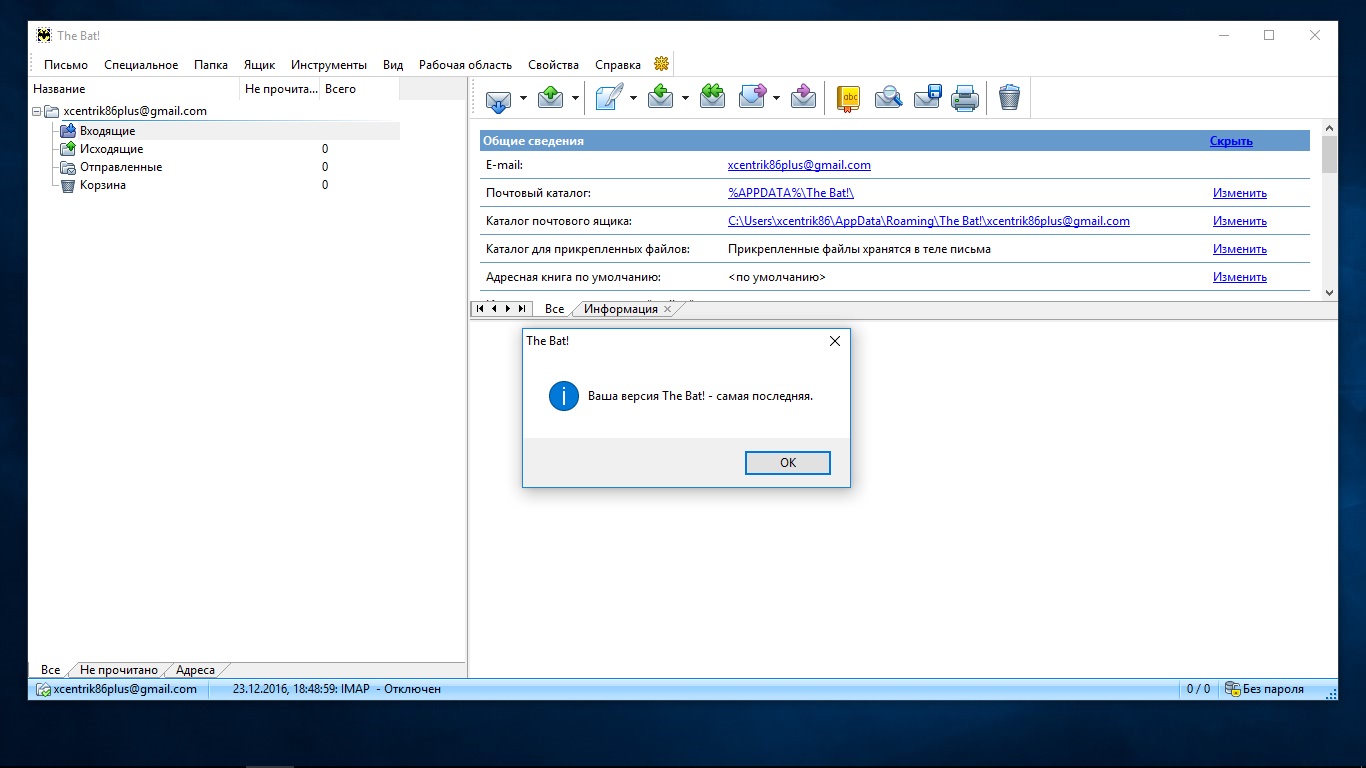This screenshot has height=768, width=1366.
Task: Click the Get New Mail envelope icon
Action: click(x=498, y=98)
